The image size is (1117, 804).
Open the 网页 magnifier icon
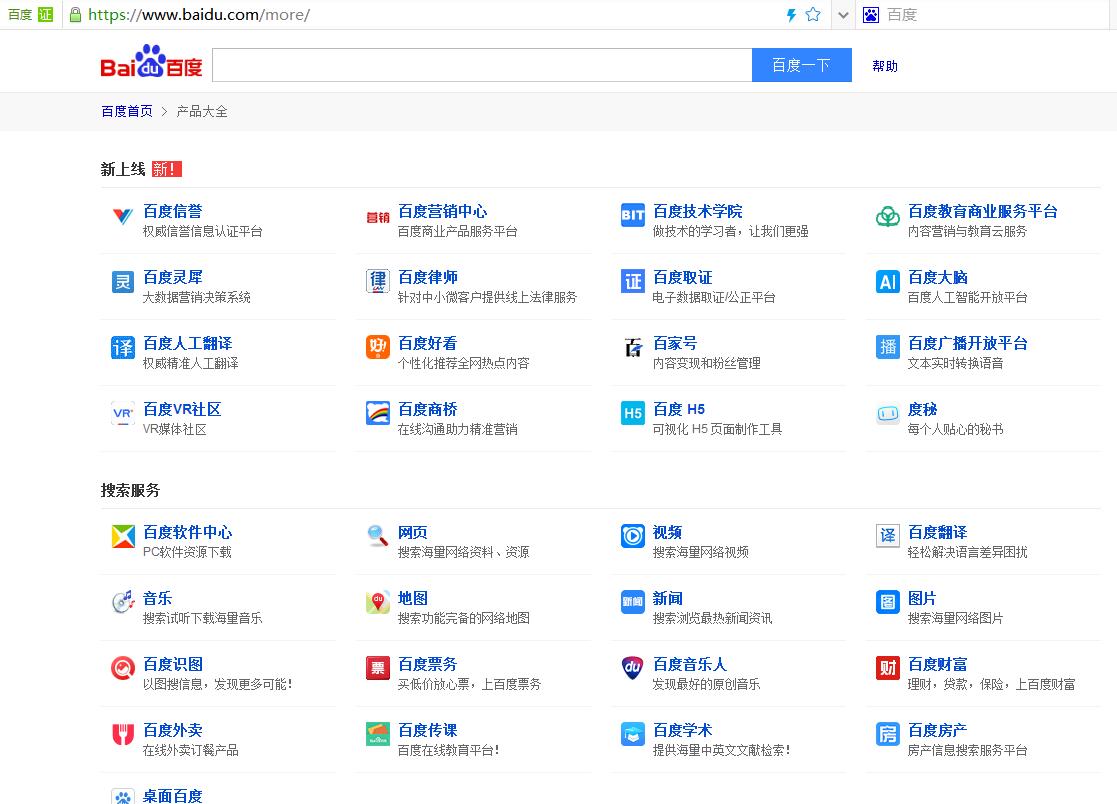coord(378,537)
